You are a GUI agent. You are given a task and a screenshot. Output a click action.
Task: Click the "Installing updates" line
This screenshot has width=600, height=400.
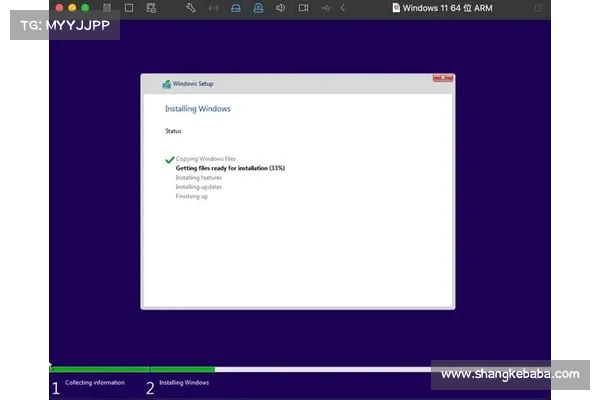(x=199, y=187)
